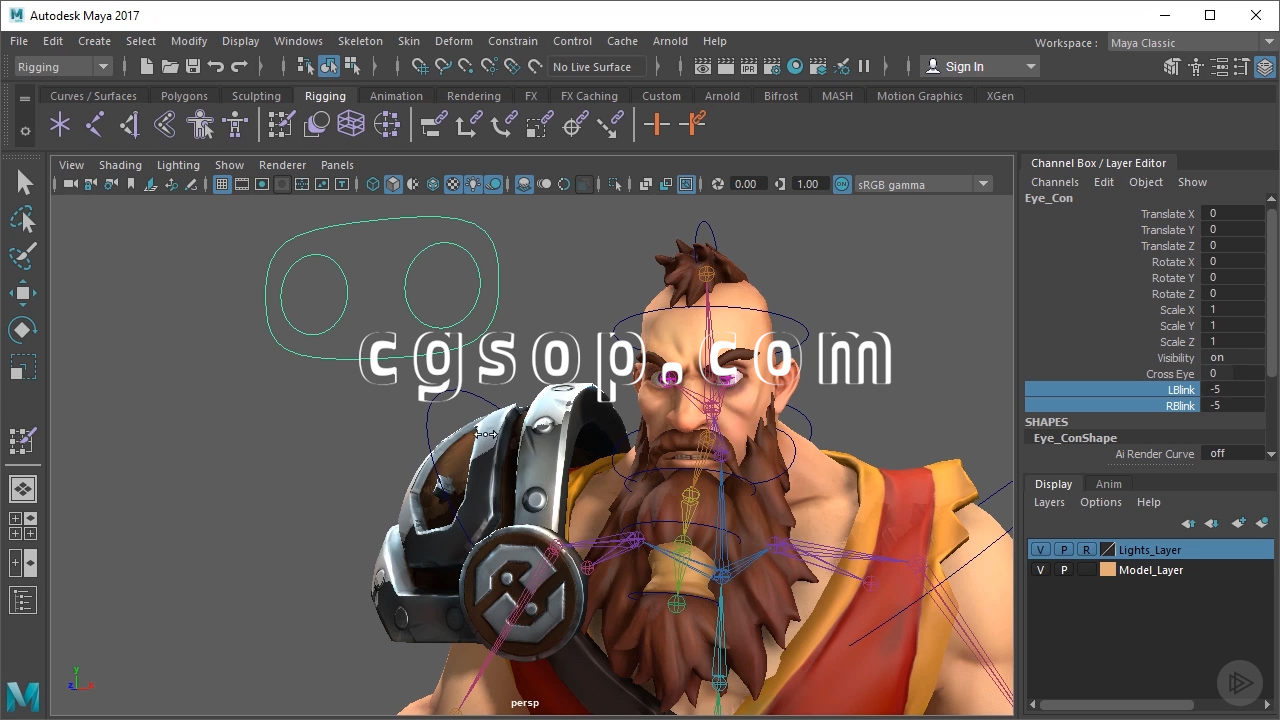Toggle visibility V of Model_Layer

[1041, 570]
